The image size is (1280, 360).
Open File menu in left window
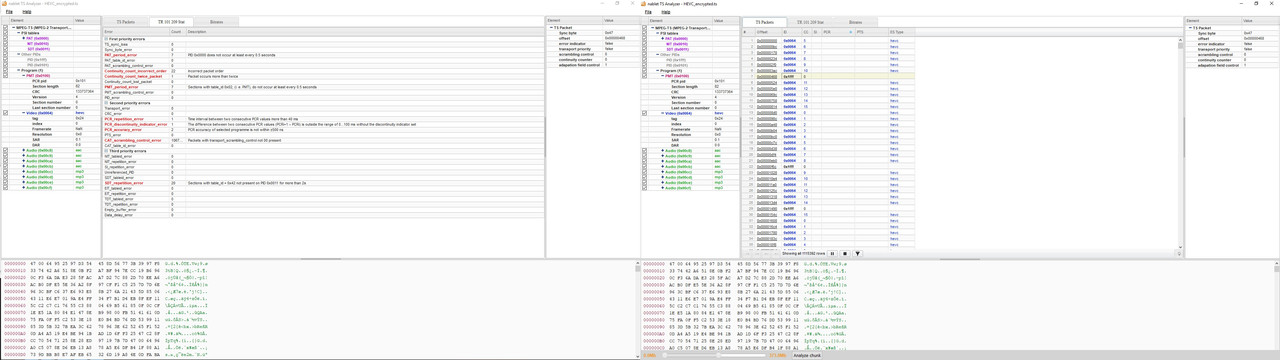(10, 12)
